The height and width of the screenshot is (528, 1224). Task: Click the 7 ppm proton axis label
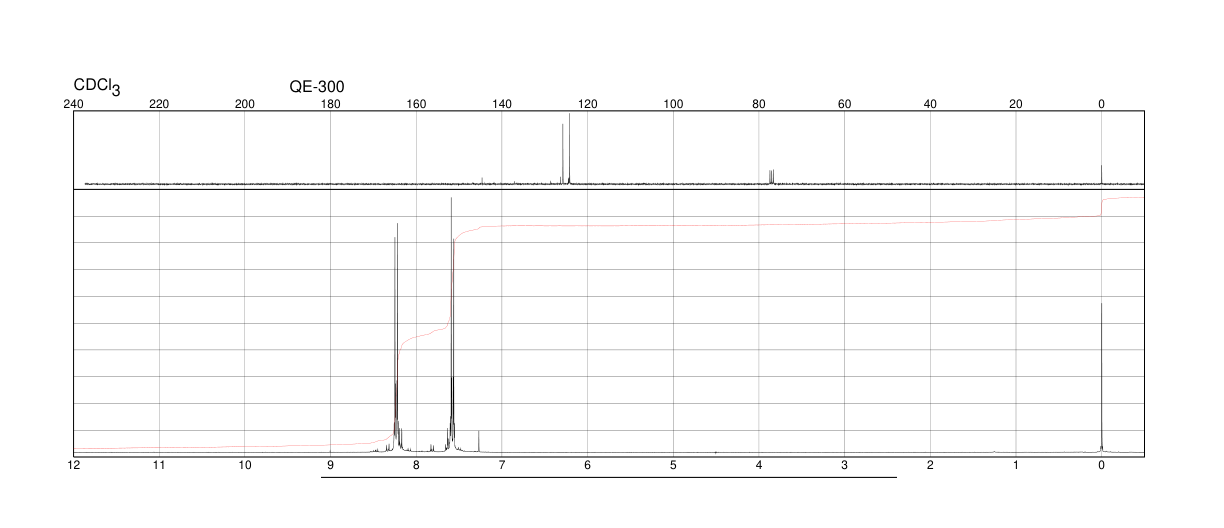coord(502,466)
